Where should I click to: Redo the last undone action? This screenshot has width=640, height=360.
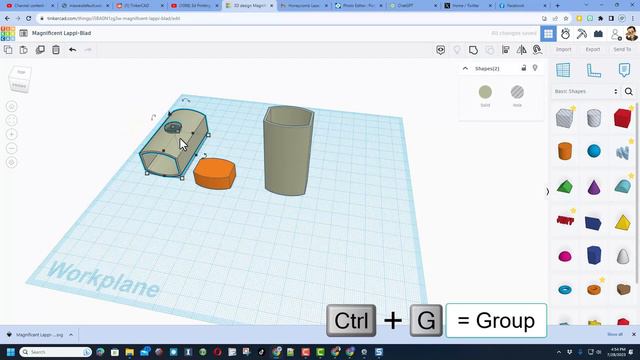click(x=88, y=50)
